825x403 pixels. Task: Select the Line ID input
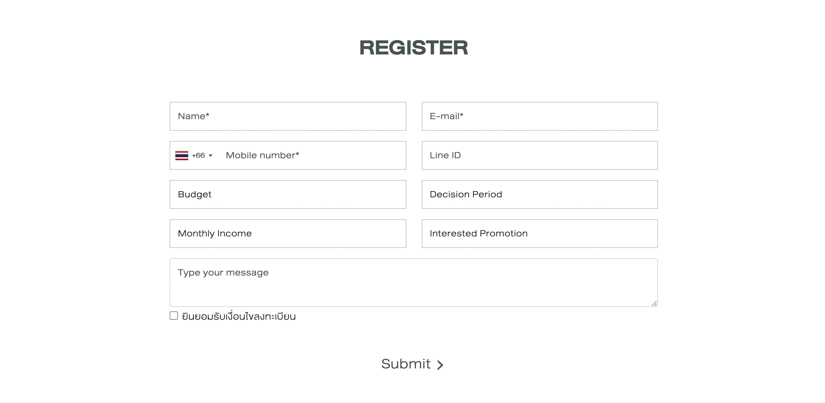tap(539, 155)
